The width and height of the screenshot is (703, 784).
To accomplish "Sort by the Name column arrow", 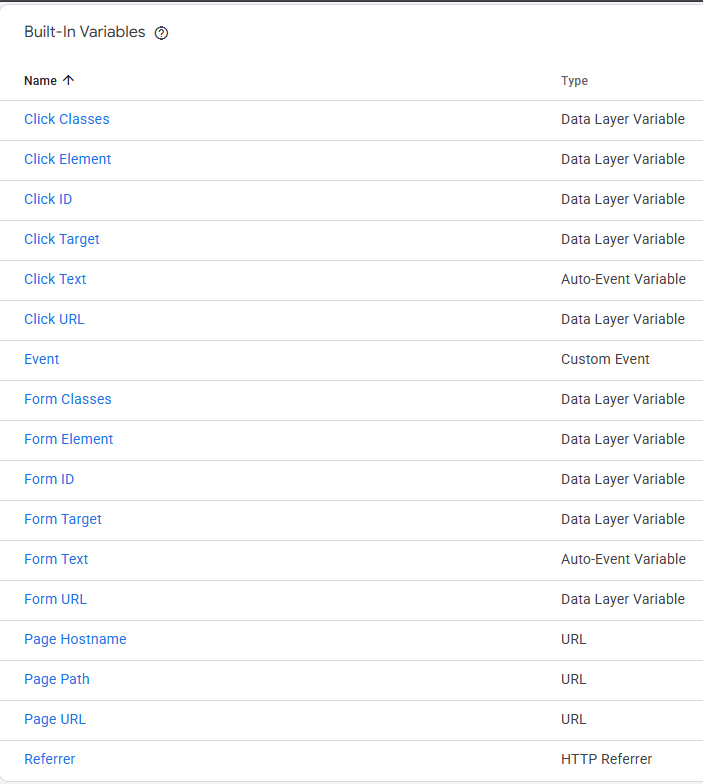I will pyautogui.click(x=68, y=81).
